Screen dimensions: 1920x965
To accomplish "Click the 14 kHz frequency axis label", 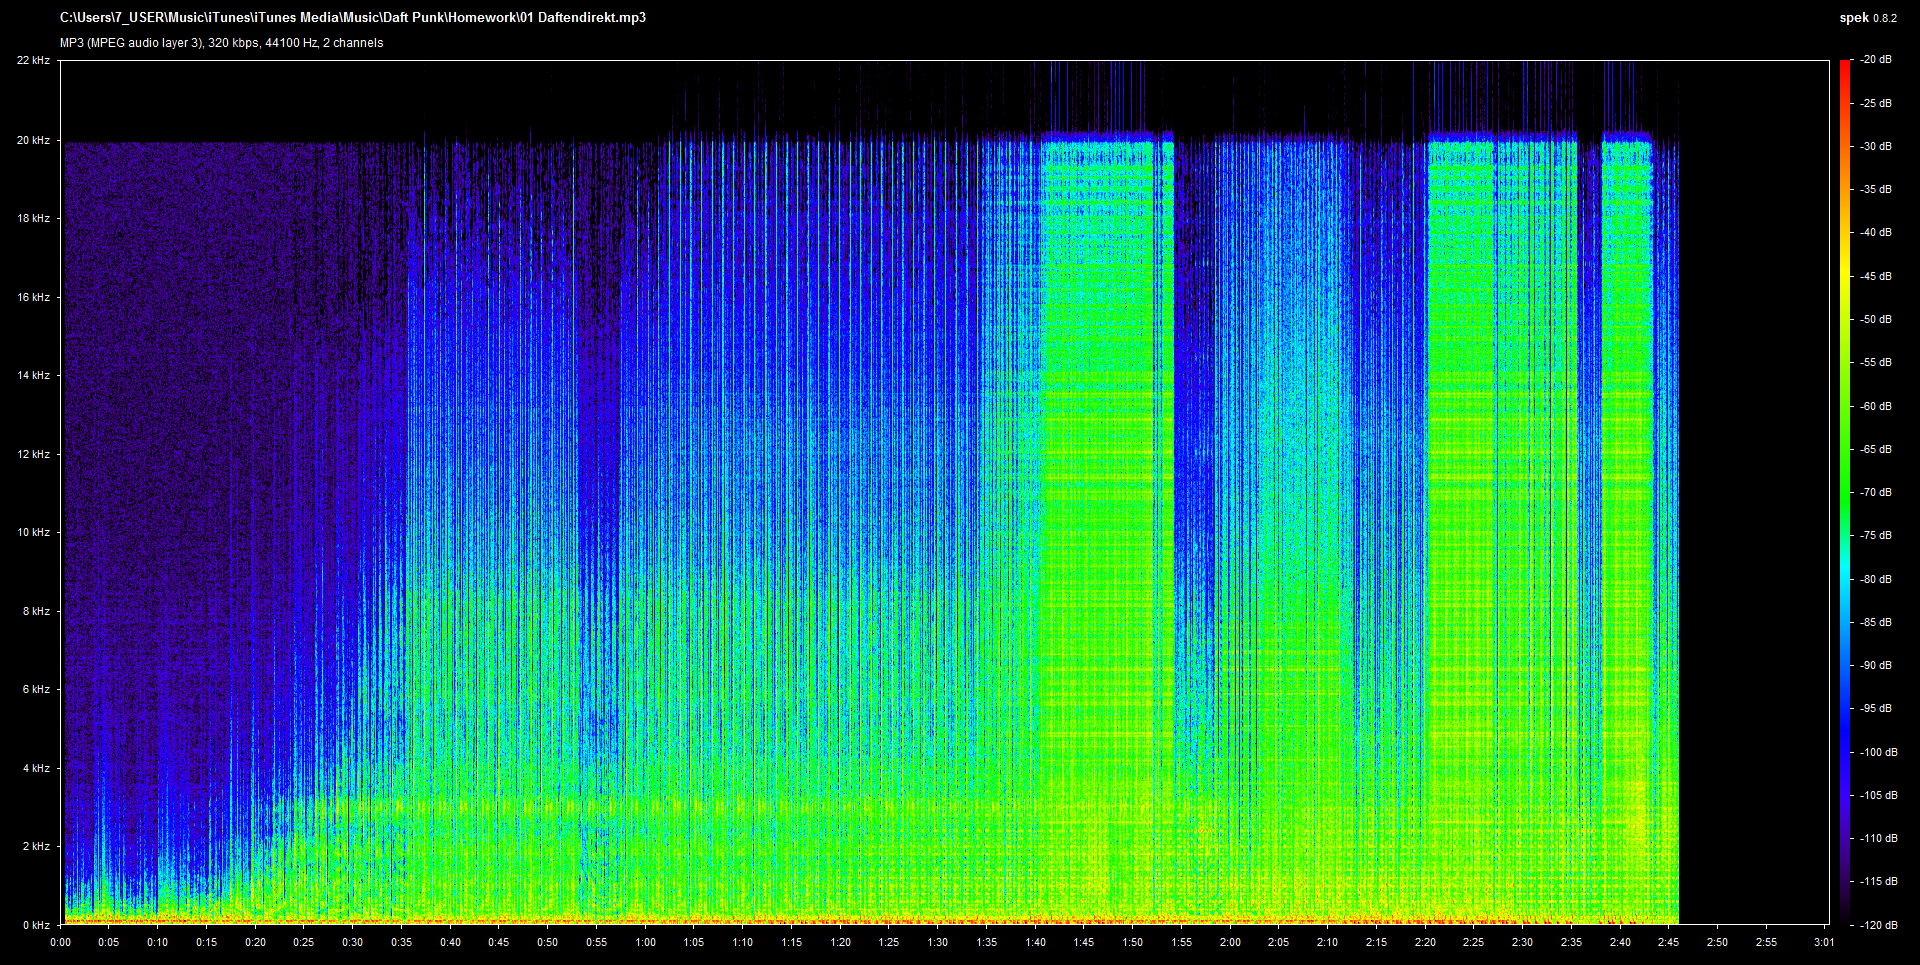I will click(x=33, y=375).
